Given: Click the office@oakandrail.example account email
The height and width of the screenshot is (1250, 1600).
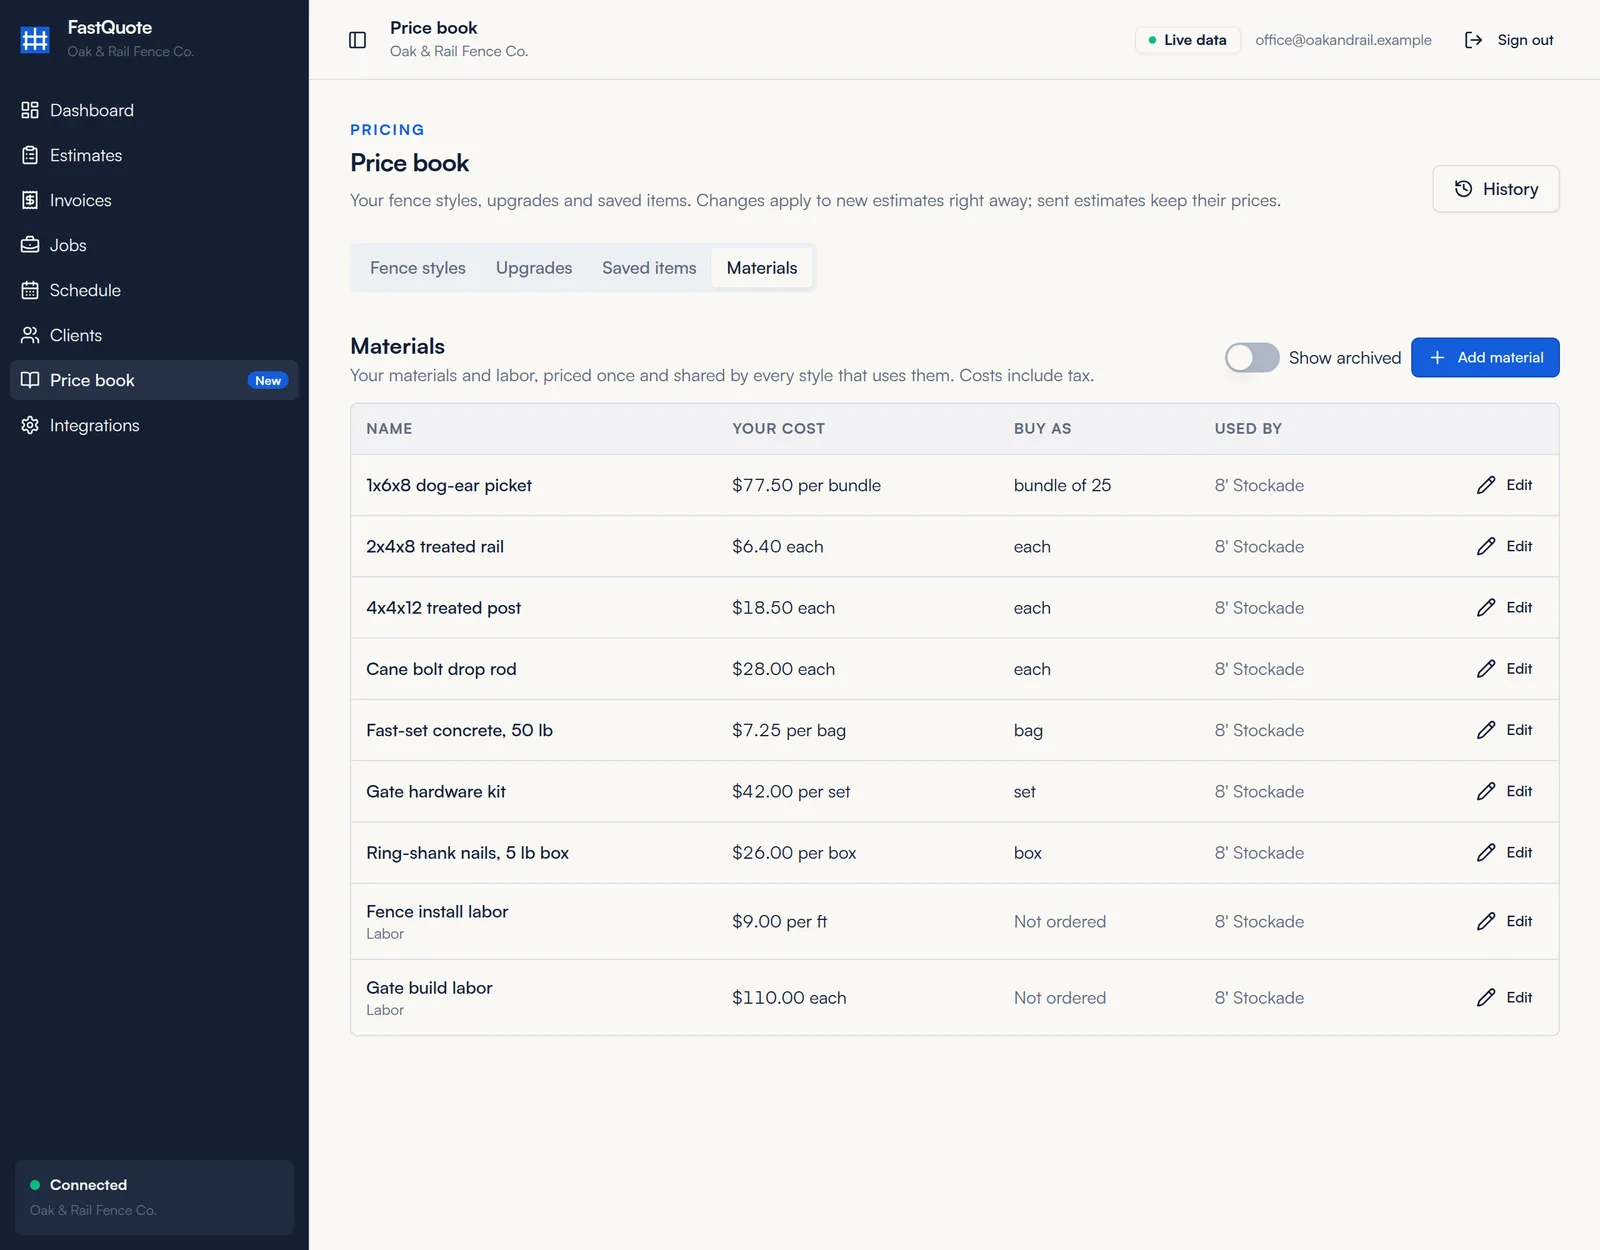Looking at the screenshot, I should point(1343,40).
